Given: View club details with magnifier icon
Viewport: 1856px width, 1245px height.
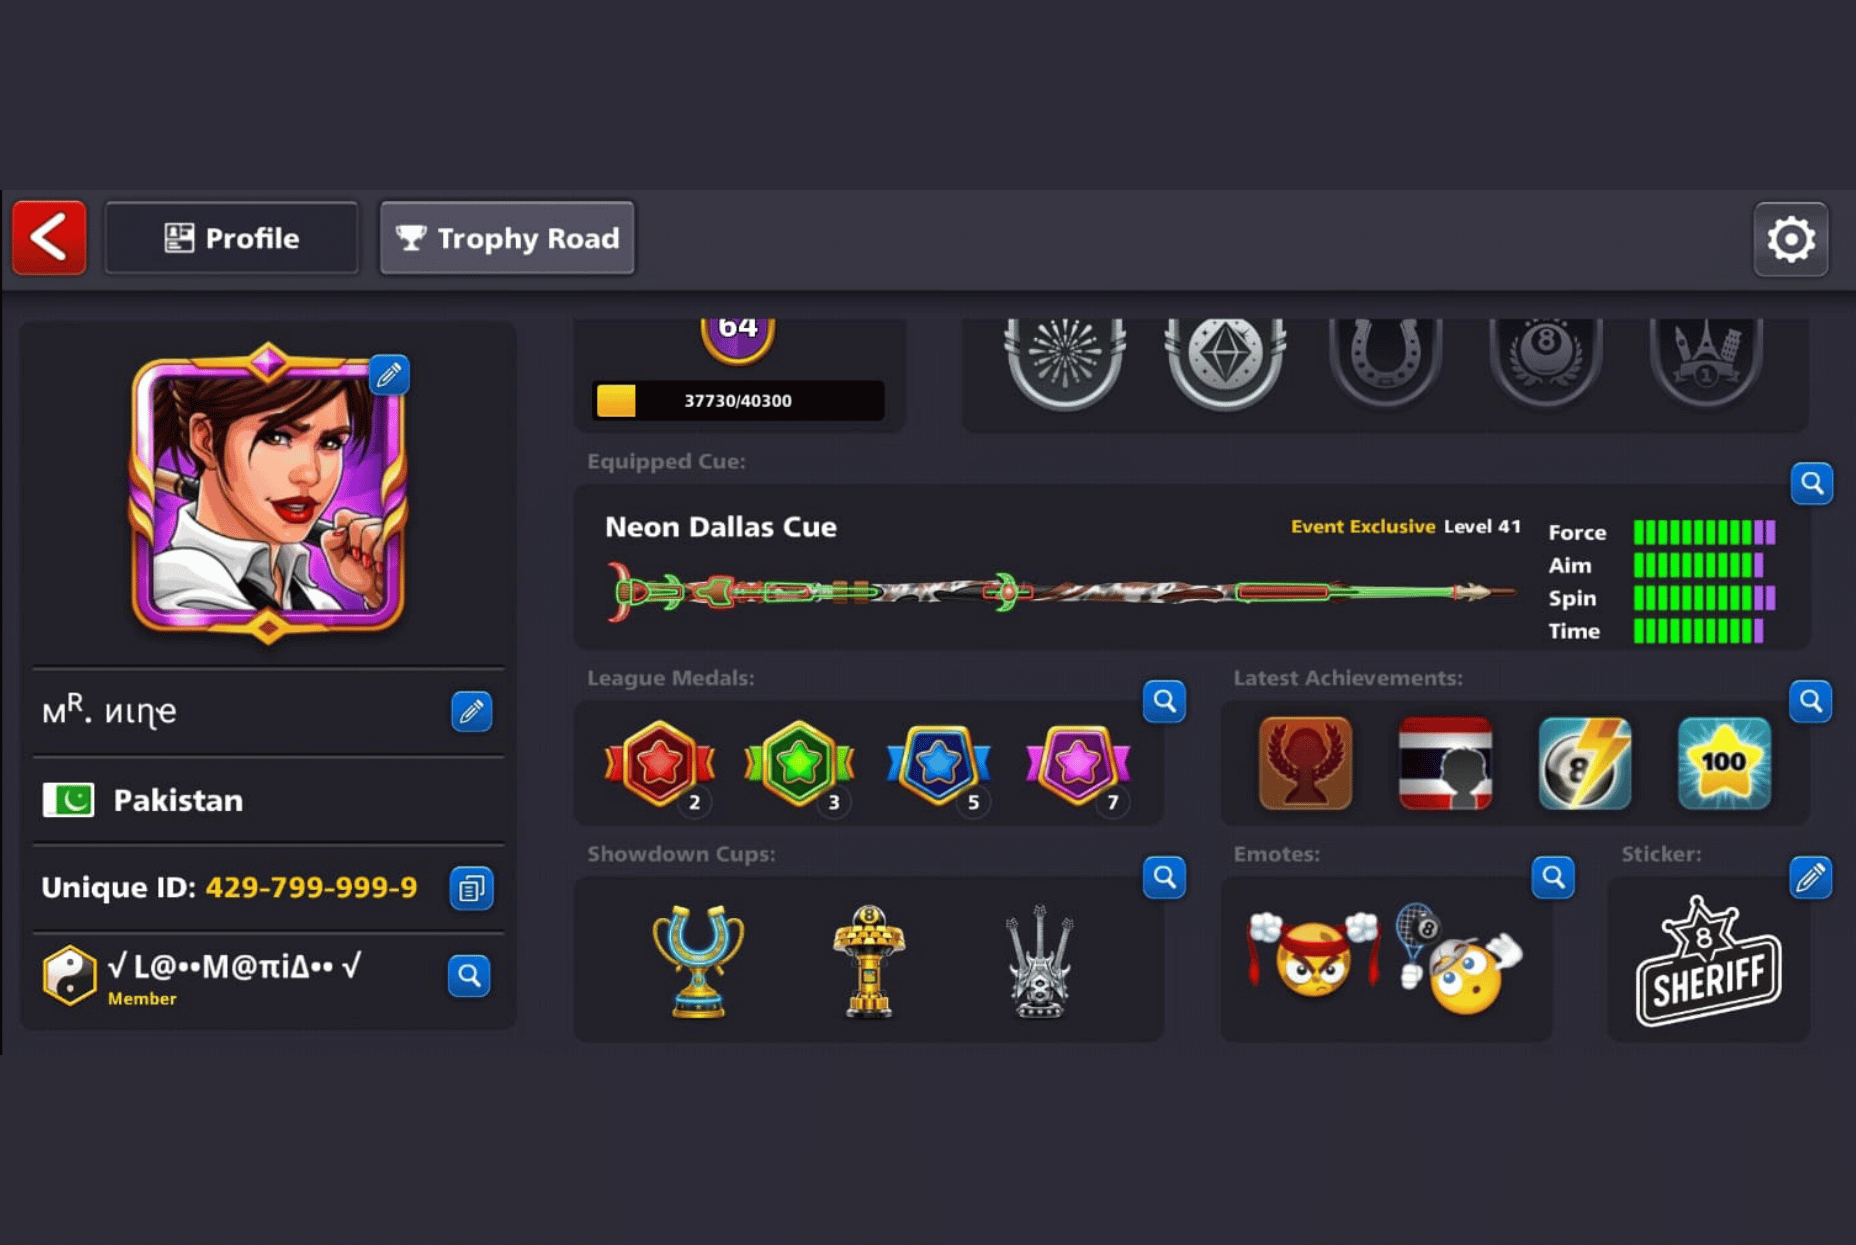Looking at the screenshot, I should [469, 975].
